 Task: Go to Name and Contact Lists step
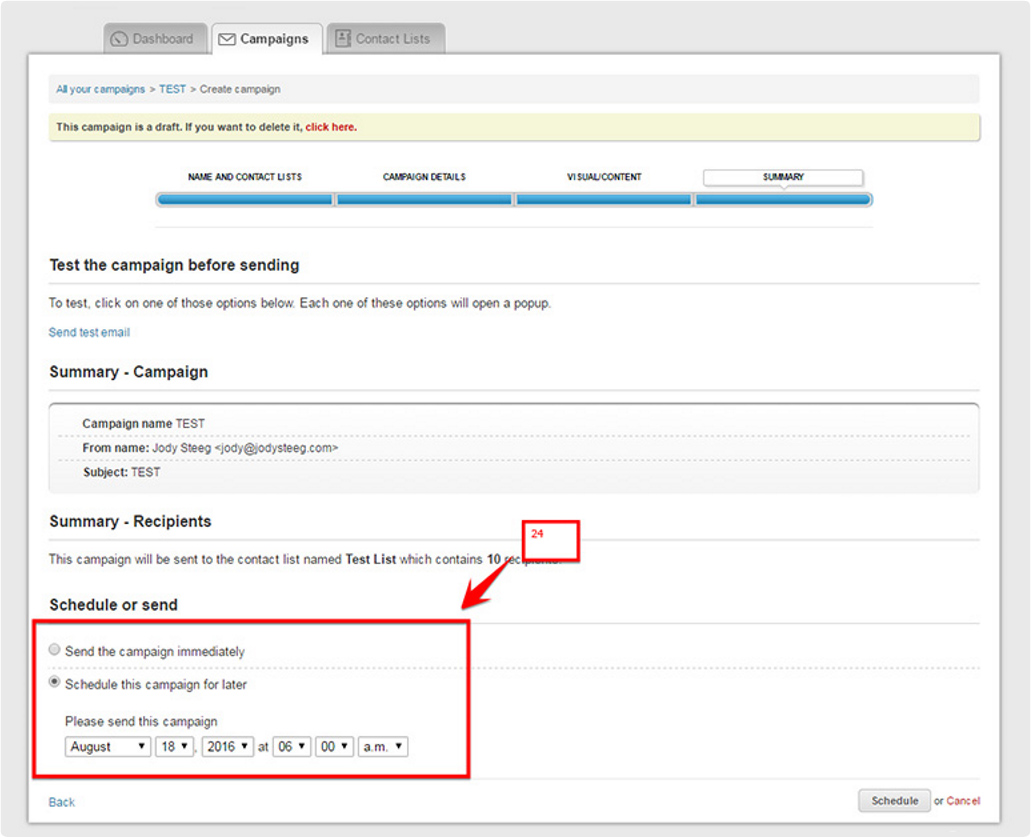[x=245, y=177]
